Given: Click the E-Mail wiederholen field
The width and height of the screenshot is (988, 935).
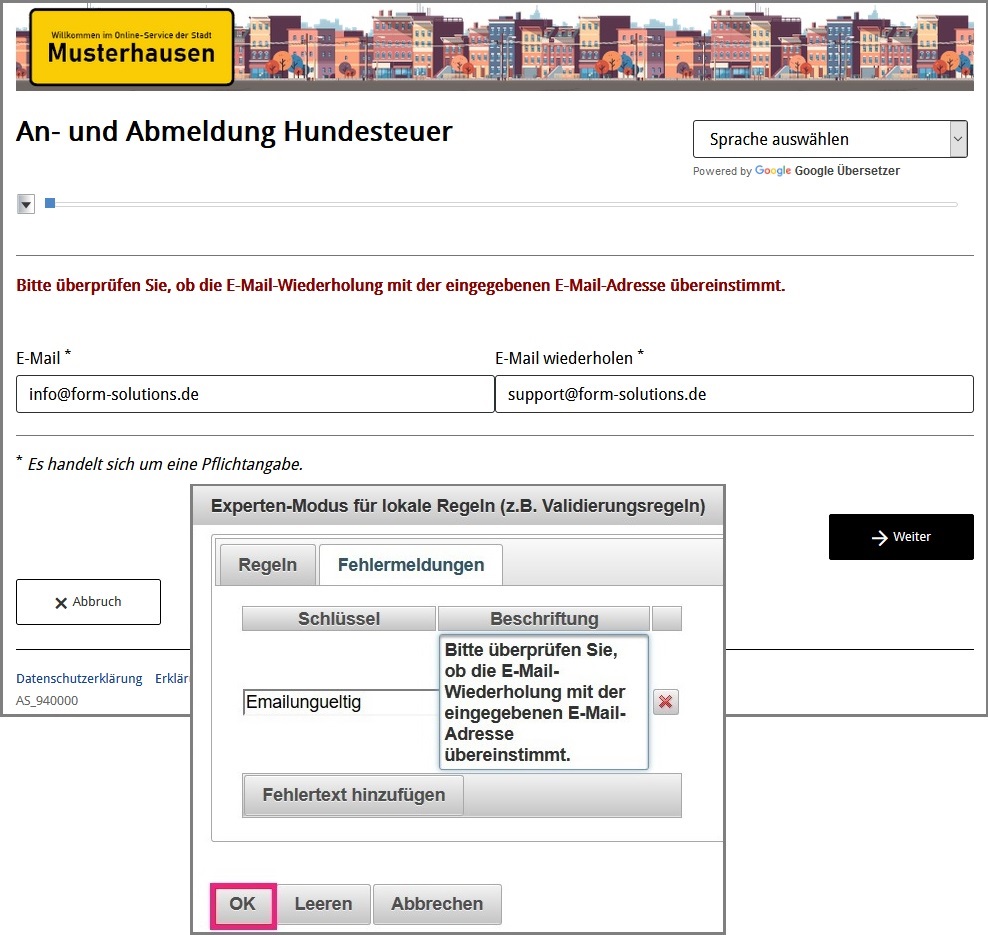Looking at the screenshot, I should click(734, 394).
